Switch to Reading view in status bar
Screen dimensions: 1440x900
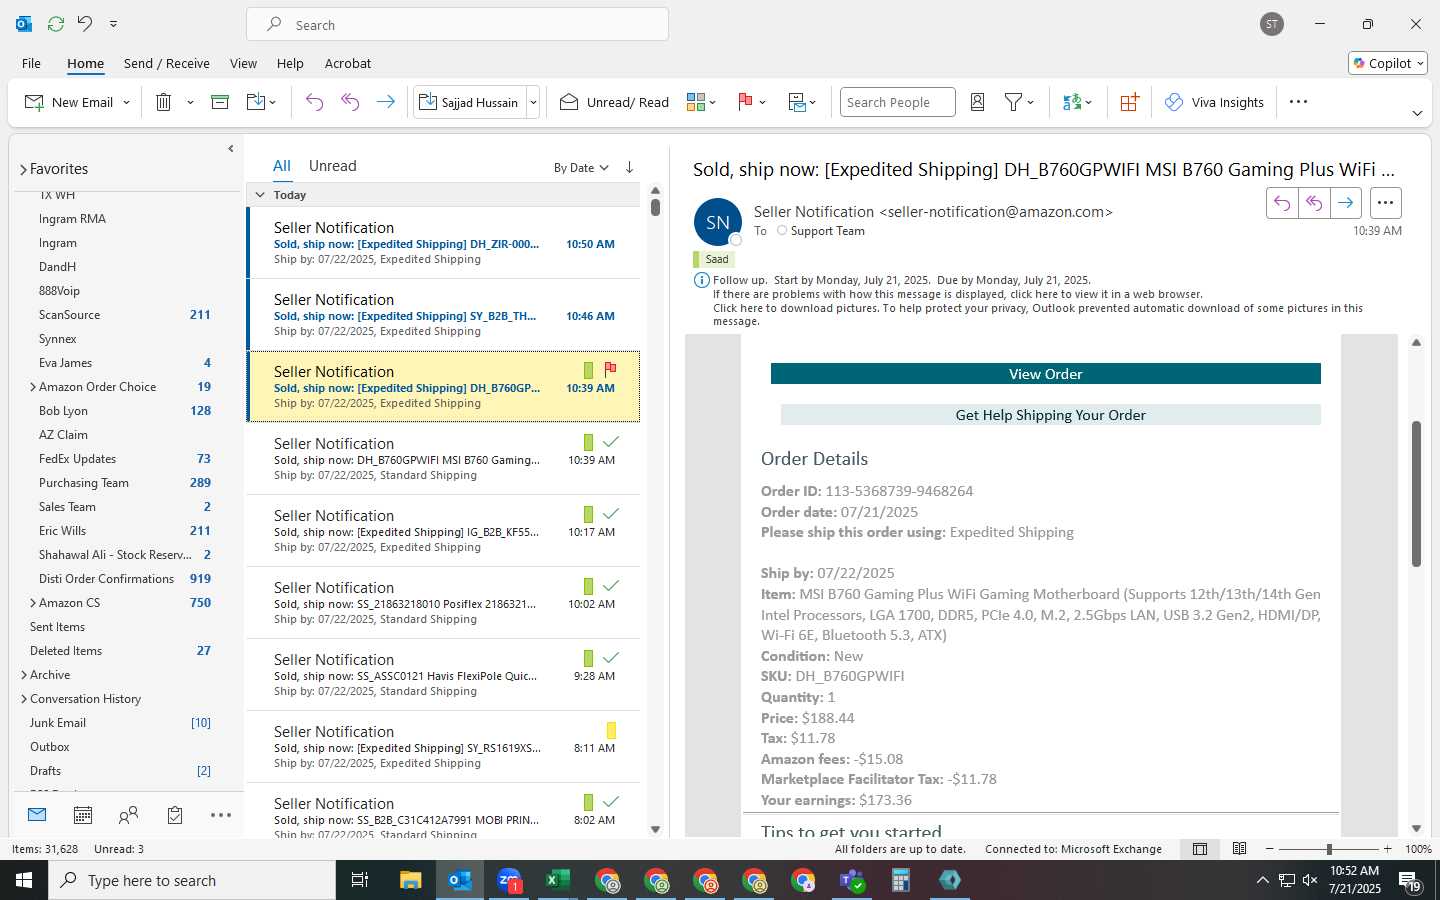tap(1239, 849)
